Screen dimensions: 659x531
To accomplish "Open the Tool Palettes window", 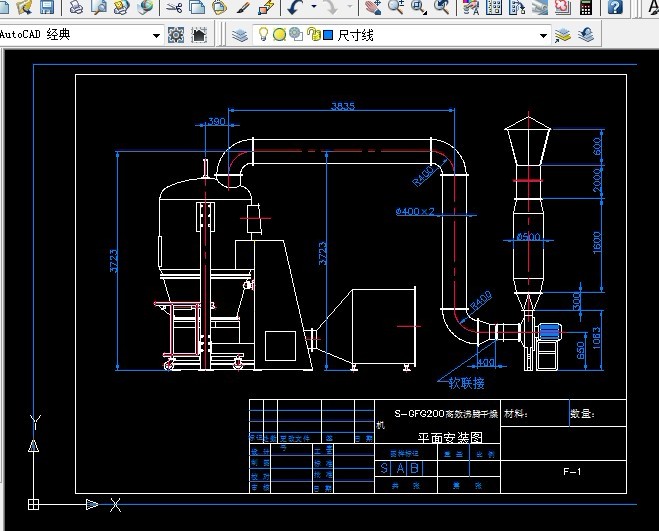I will tap(517, 7).
